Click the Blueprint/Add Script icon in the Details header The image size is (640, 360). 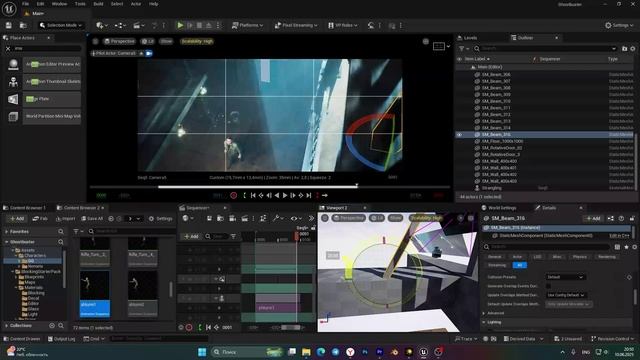[611, 218]
